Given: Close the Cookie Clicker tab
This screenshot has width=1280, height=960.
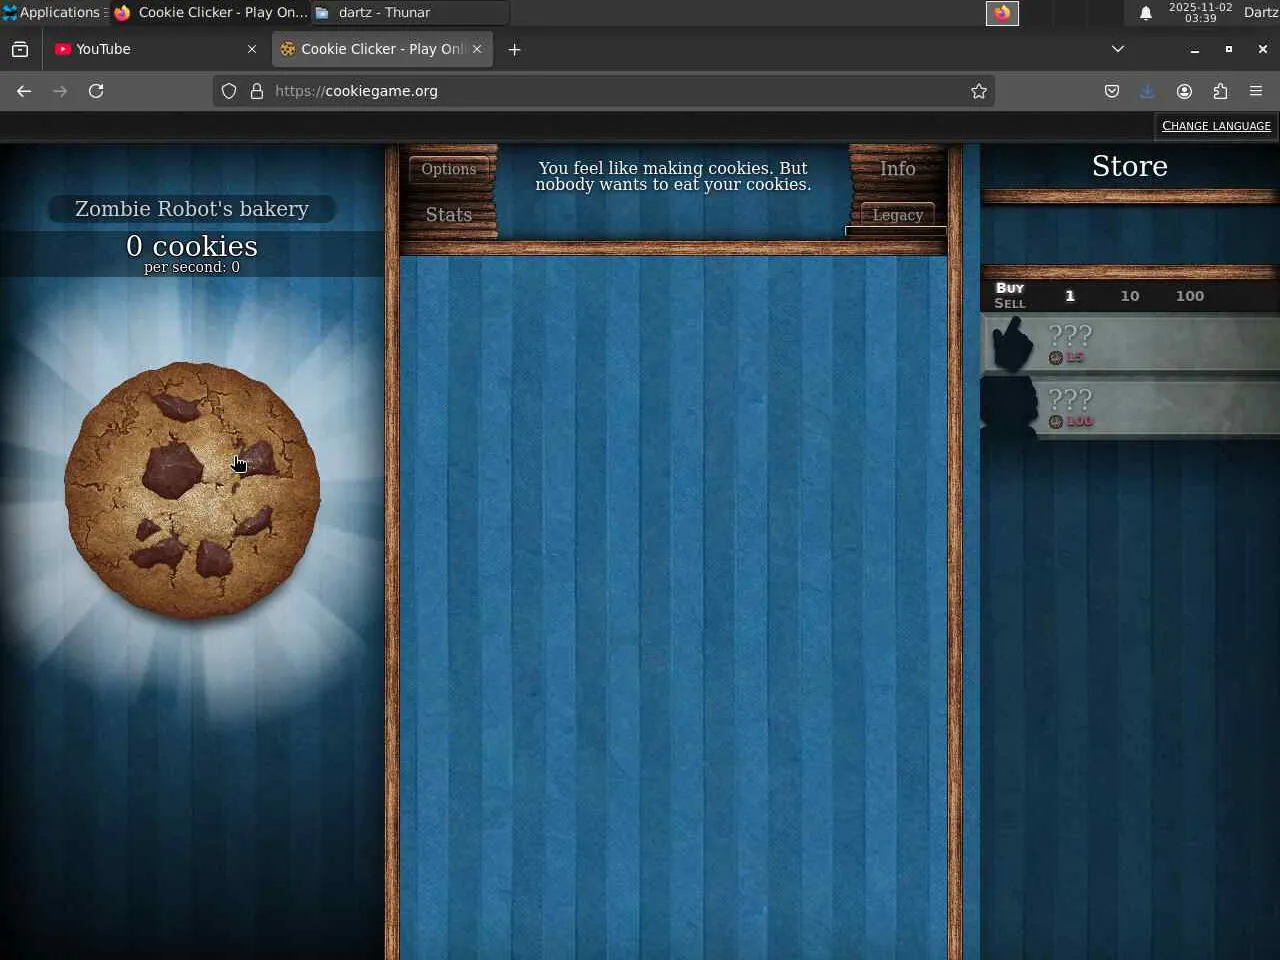Looking at the screenshot, I should (x=477, y=49).
